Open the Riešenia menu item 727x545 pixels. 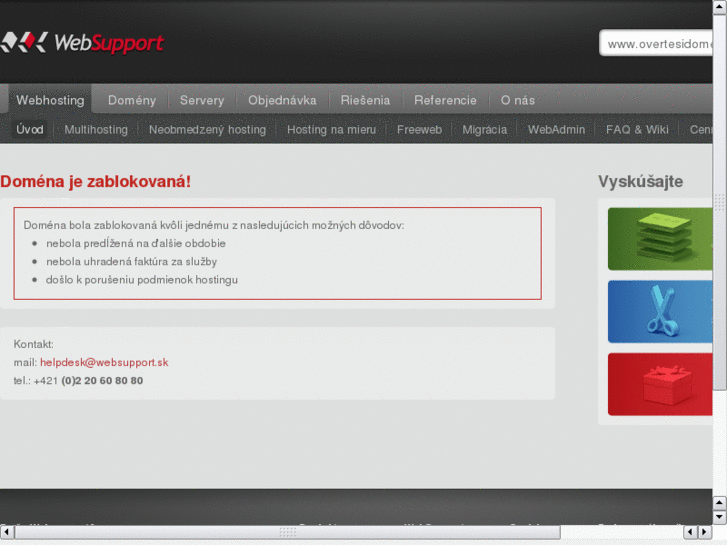coord(365,100)
